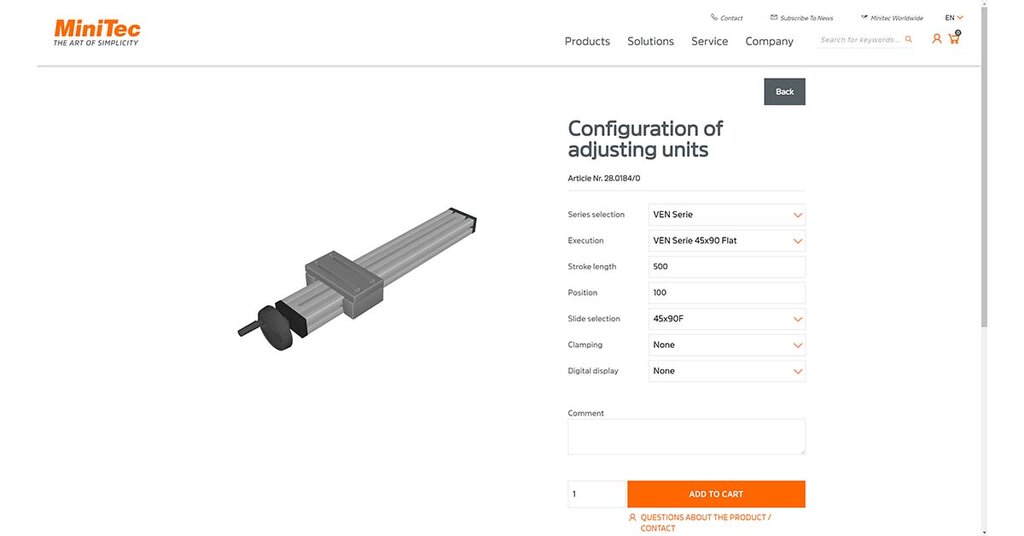This screenshot has height=536, width=1024.
Task: Open the Products menu
Action: pos(587,41)
